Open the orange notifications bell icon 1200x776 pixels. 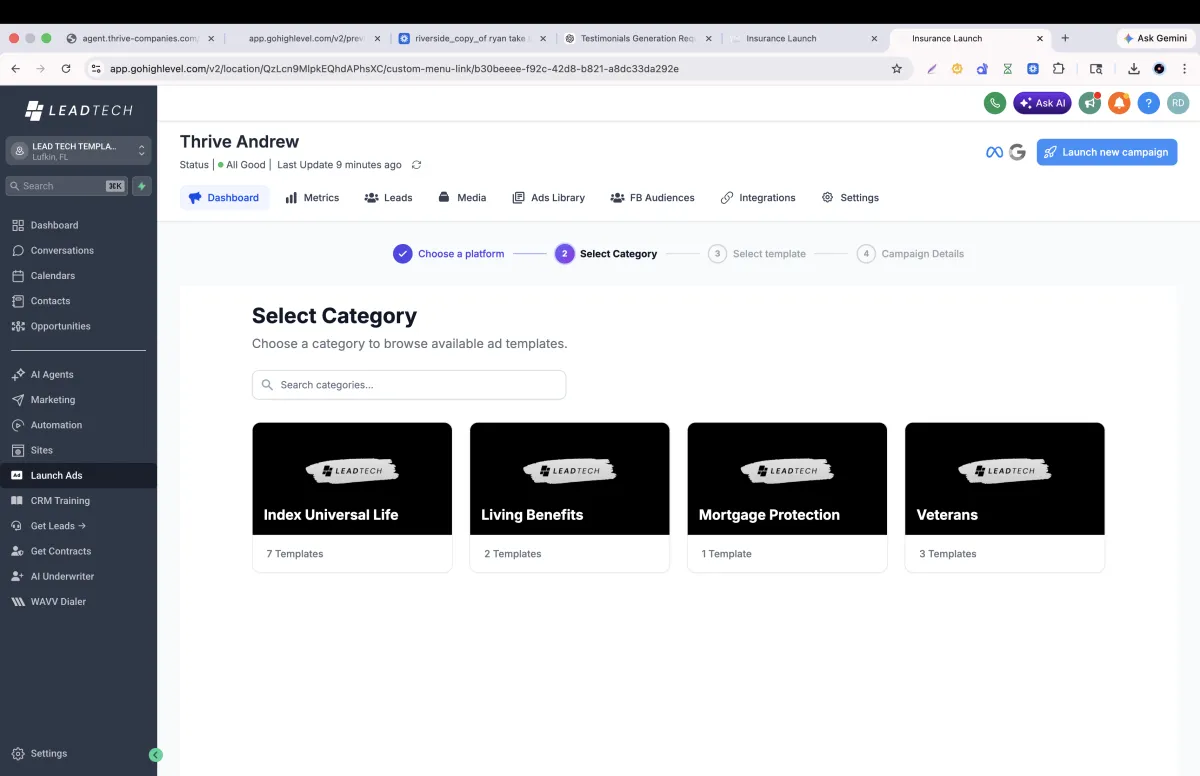coord(1119,103)
